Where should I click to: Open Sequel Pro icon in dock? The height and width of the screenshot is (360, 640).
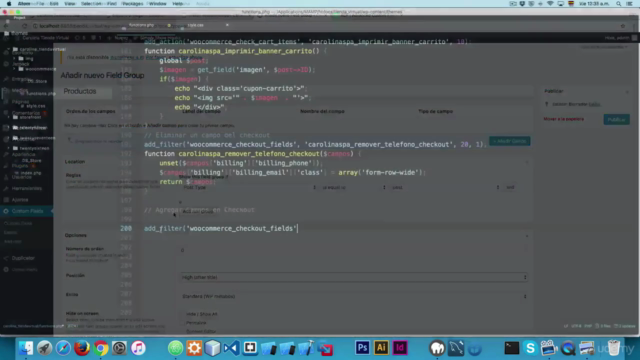click(456, 348)
